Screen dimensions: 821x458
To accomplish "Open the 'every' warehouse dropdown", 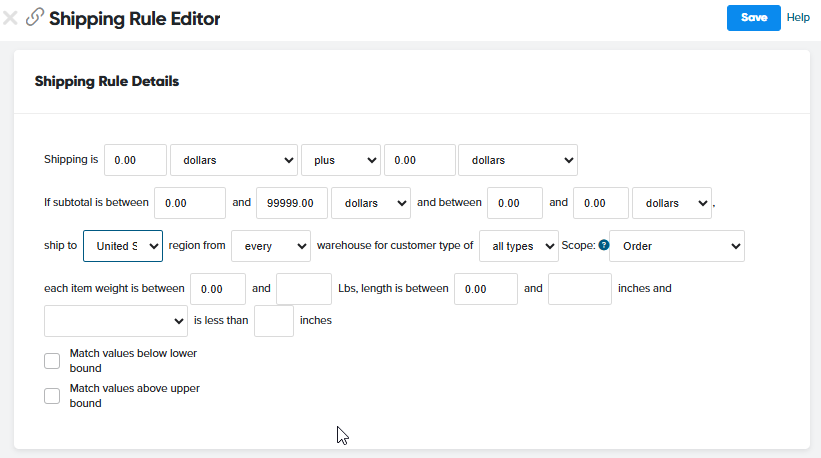I will point(271,246).
